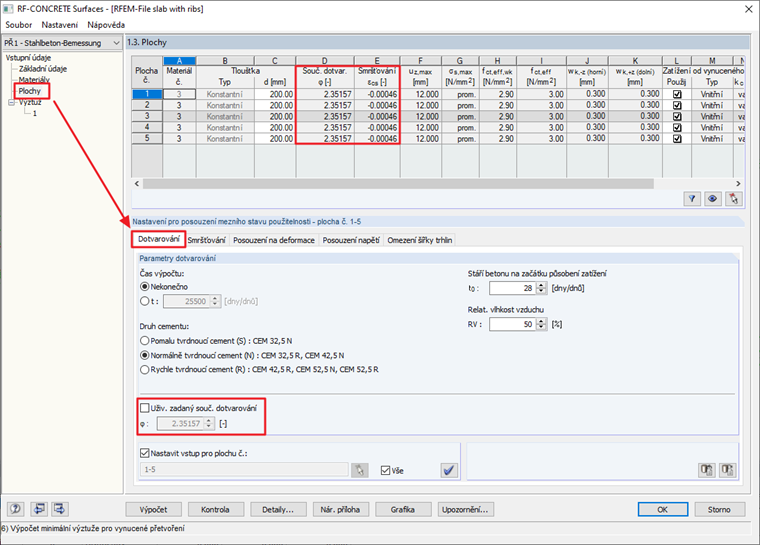Toggle Nastavit vstup pro plochu č. checkbox
The width and height of the screenshot is (760, 545).
click(144, 453)
